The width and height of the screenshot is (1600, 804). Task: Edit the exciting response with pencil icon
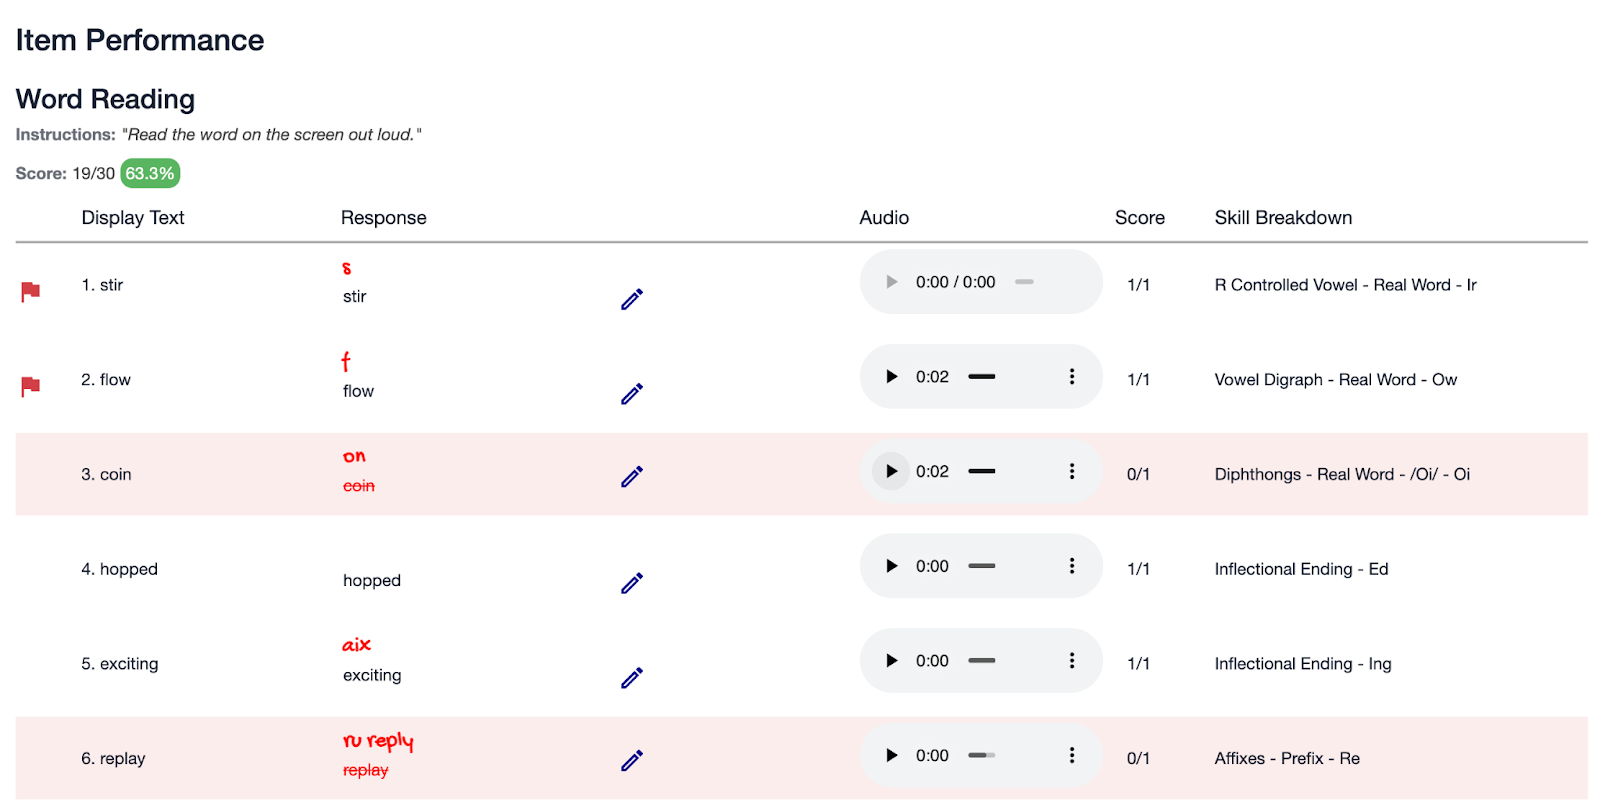click(632, 678)
